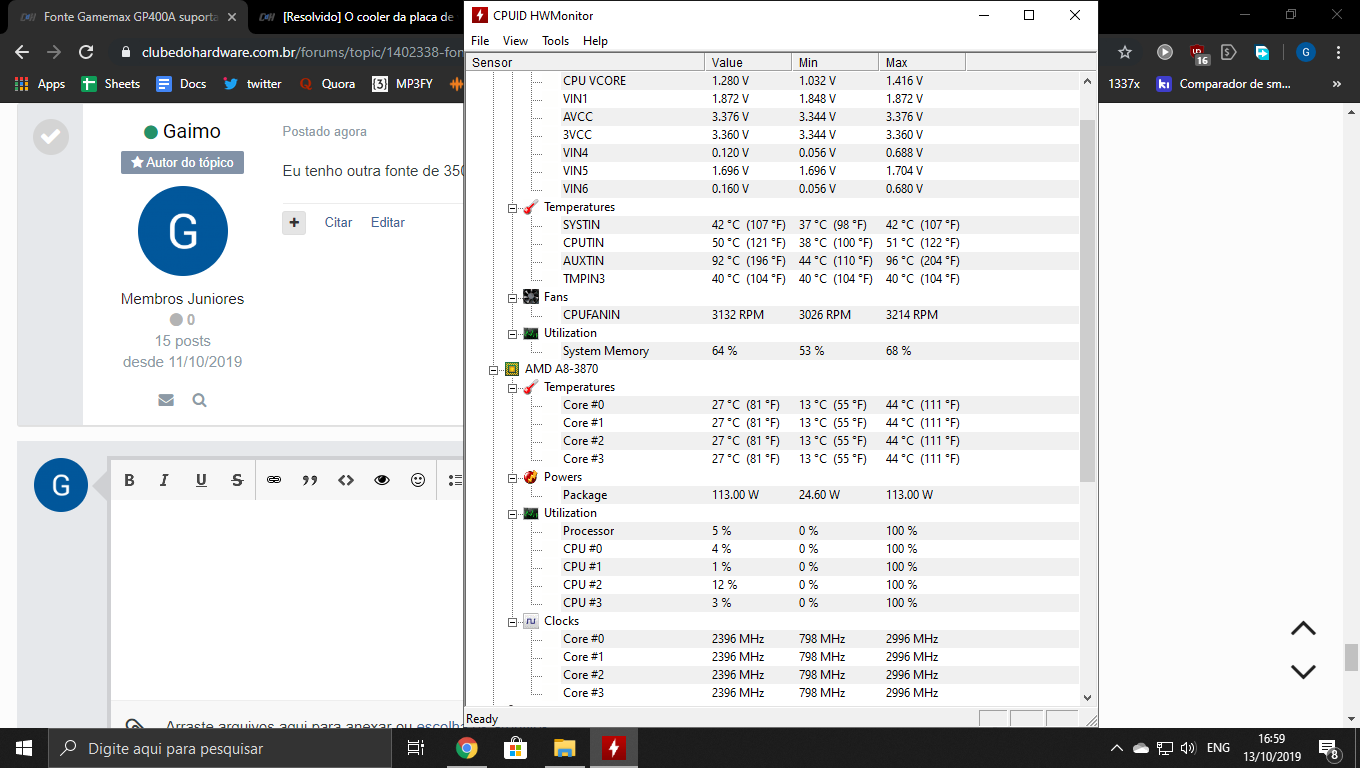Click the Citar link in the forum post
This screenshot has width=1360, height=768.
click(338, 222)
